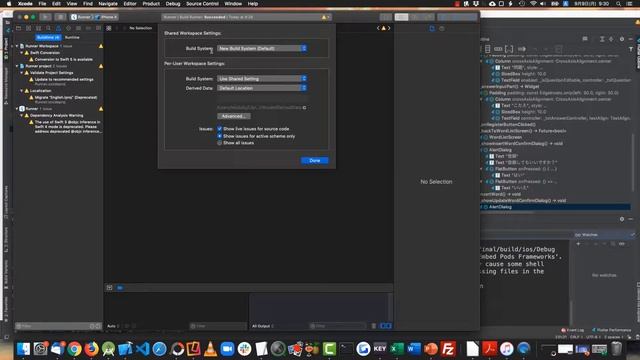Click the related items grid icon in the jump bar
Image resolution: width=640 pixels, height=360 pixels.
tap(109, 28)
